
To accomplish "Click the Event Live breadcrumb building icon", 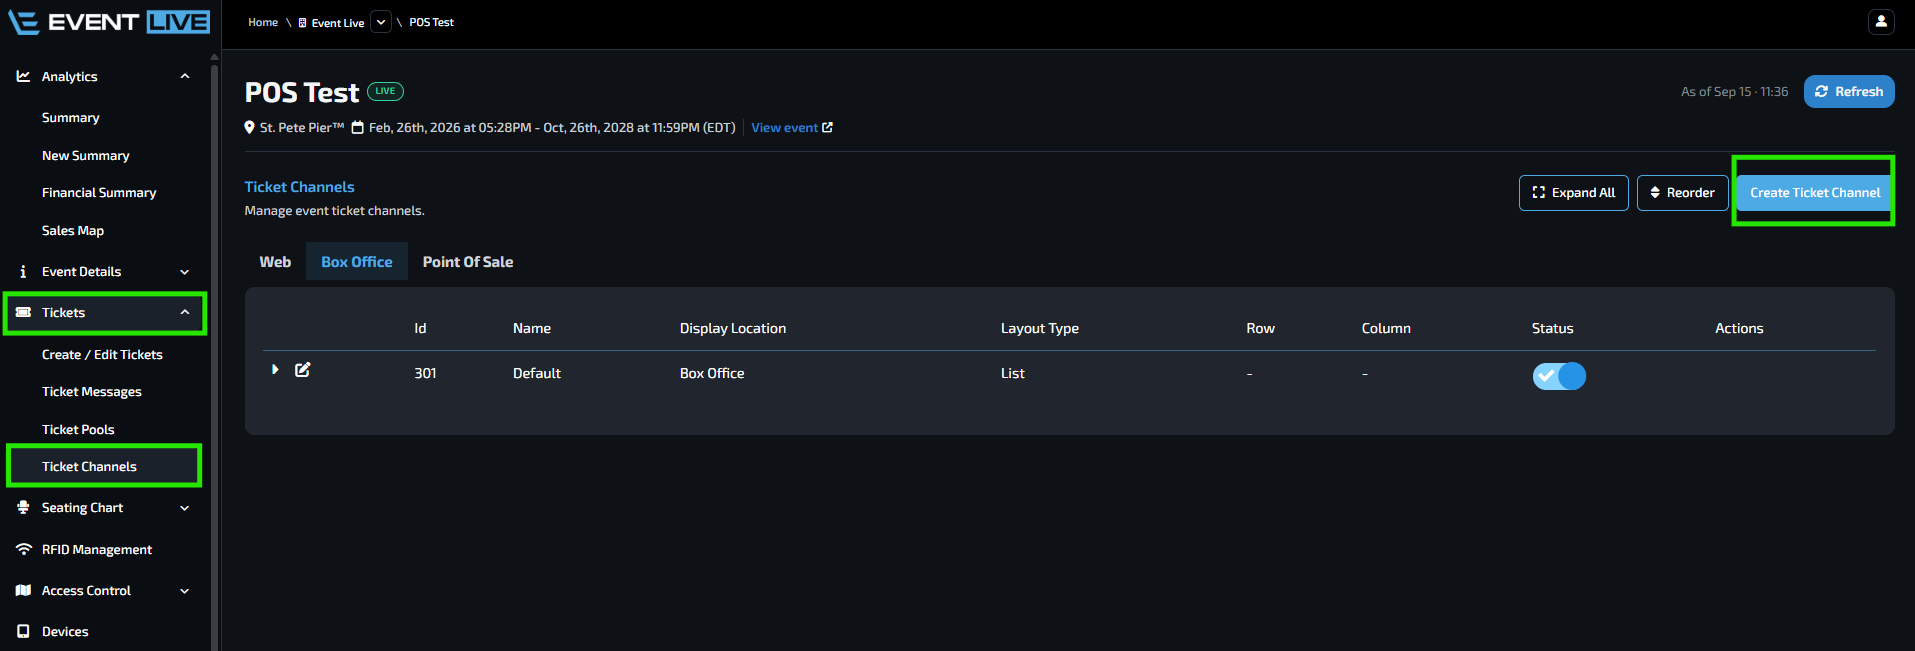I will [x=303, y=23].
